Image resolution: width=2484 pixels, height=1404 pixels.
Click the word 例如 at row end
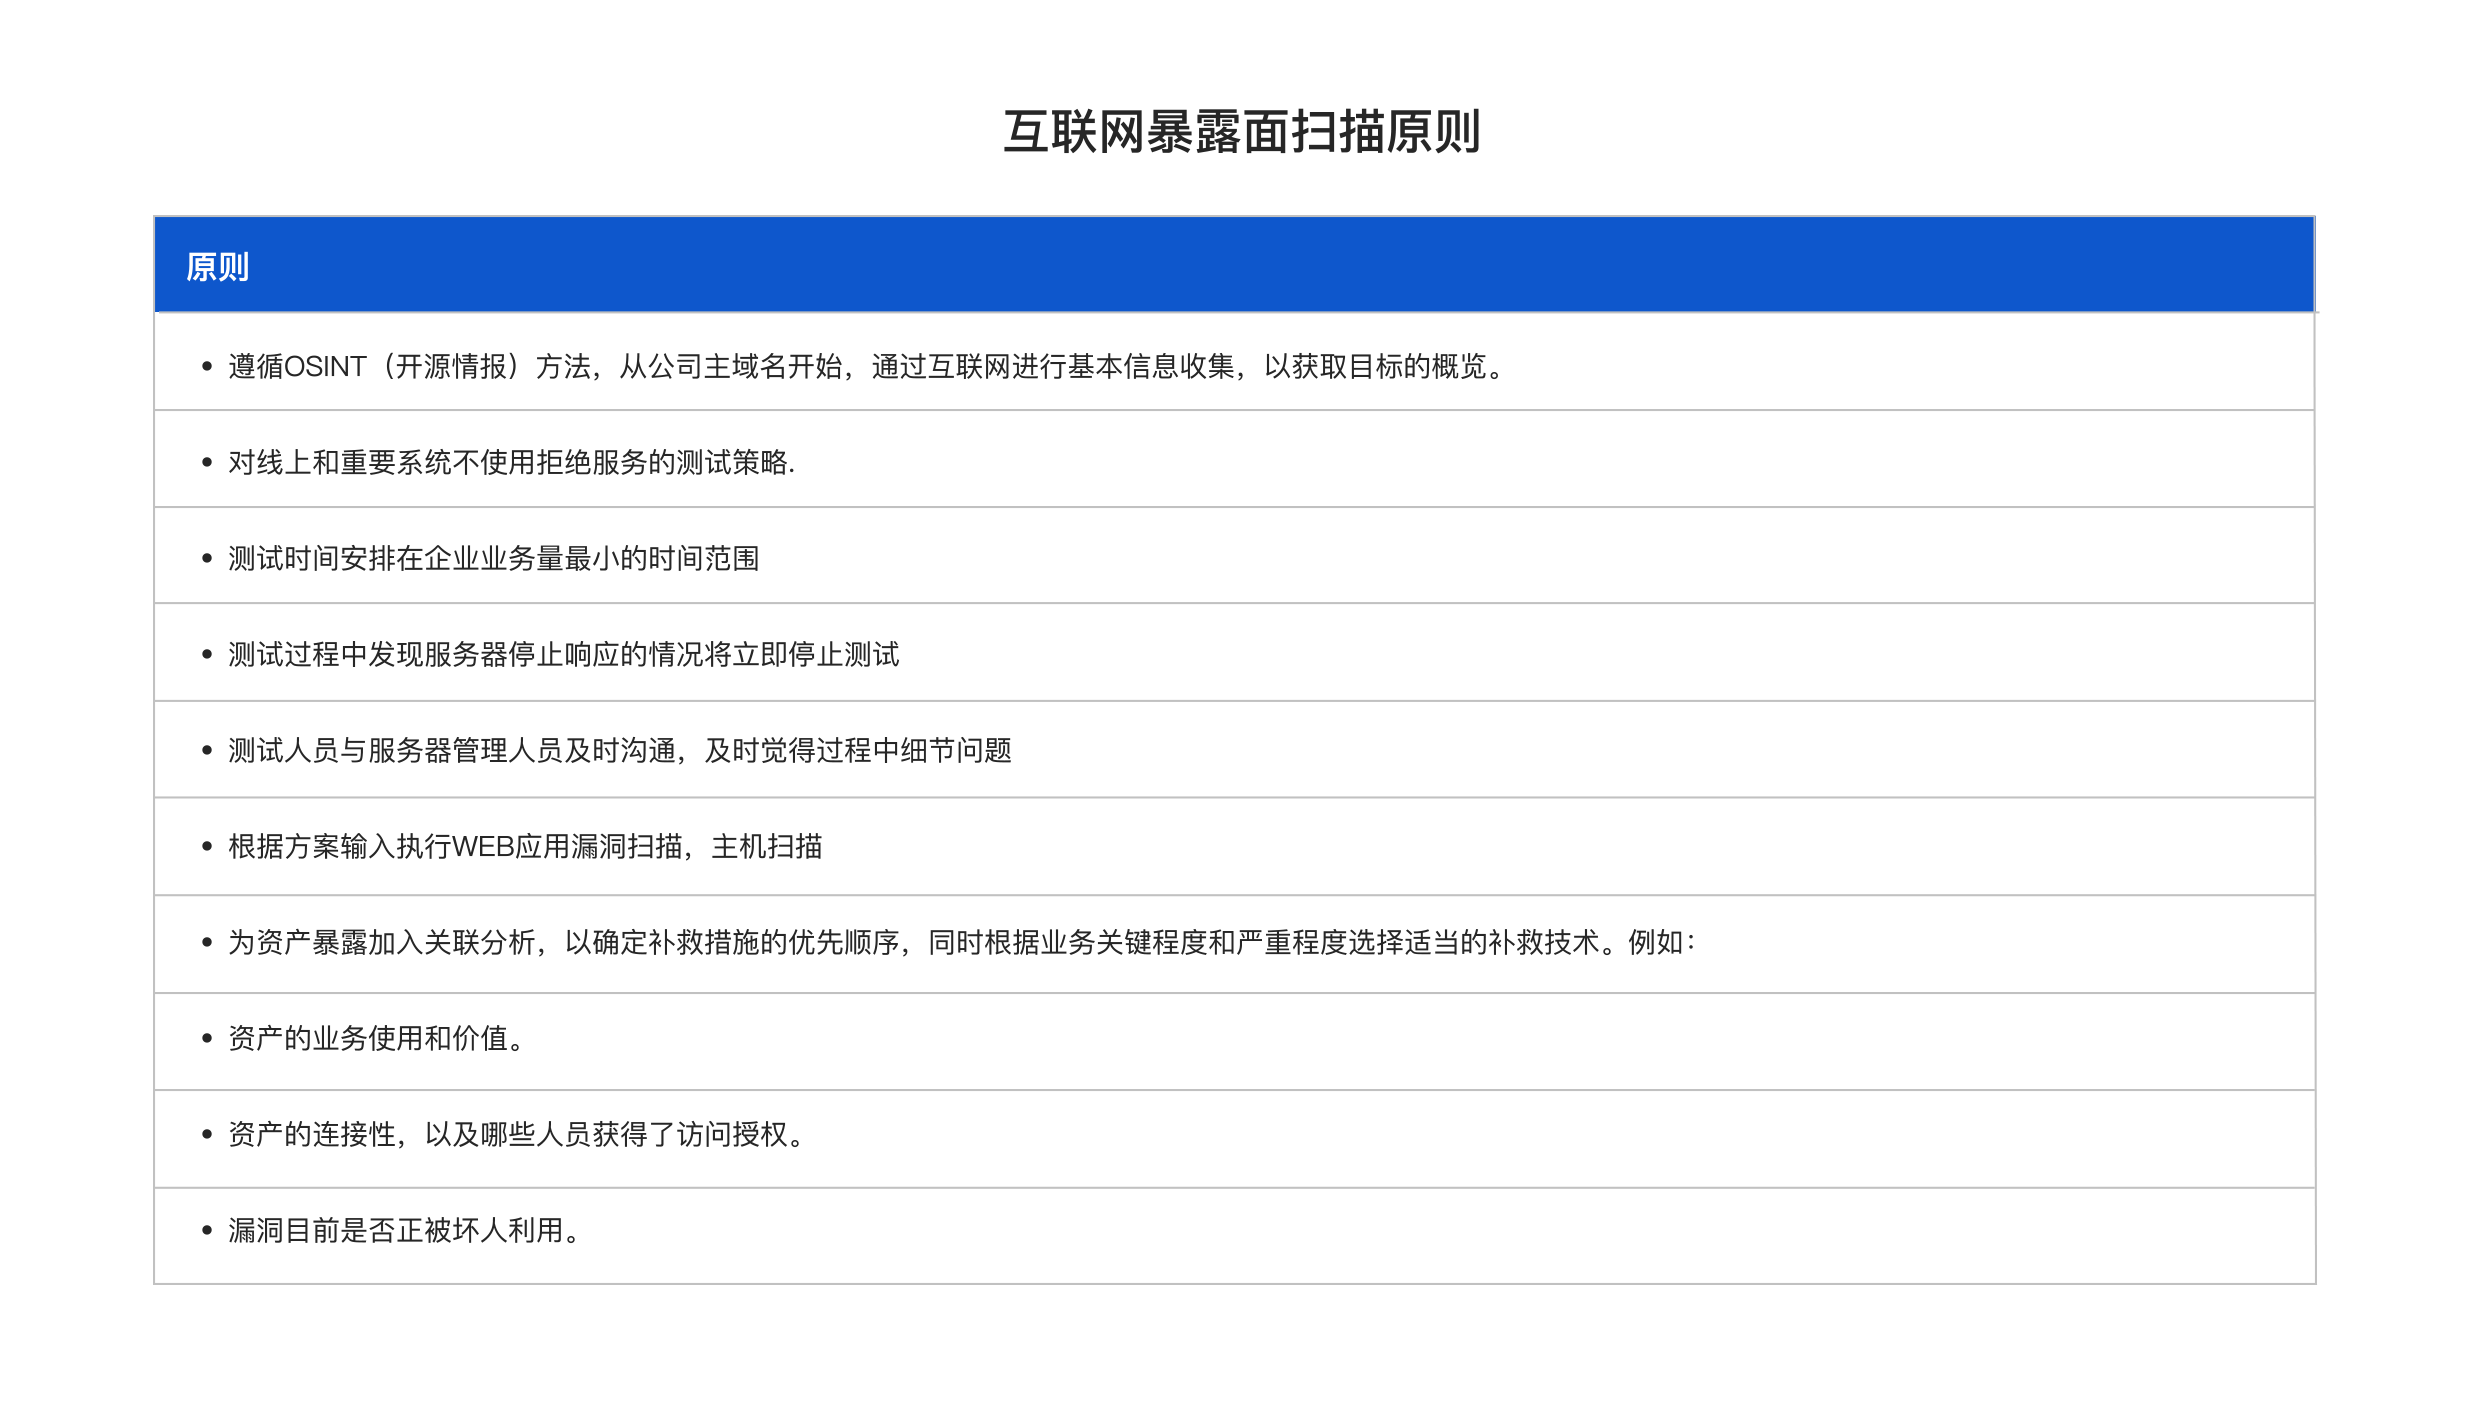[x=1656, y=943]
